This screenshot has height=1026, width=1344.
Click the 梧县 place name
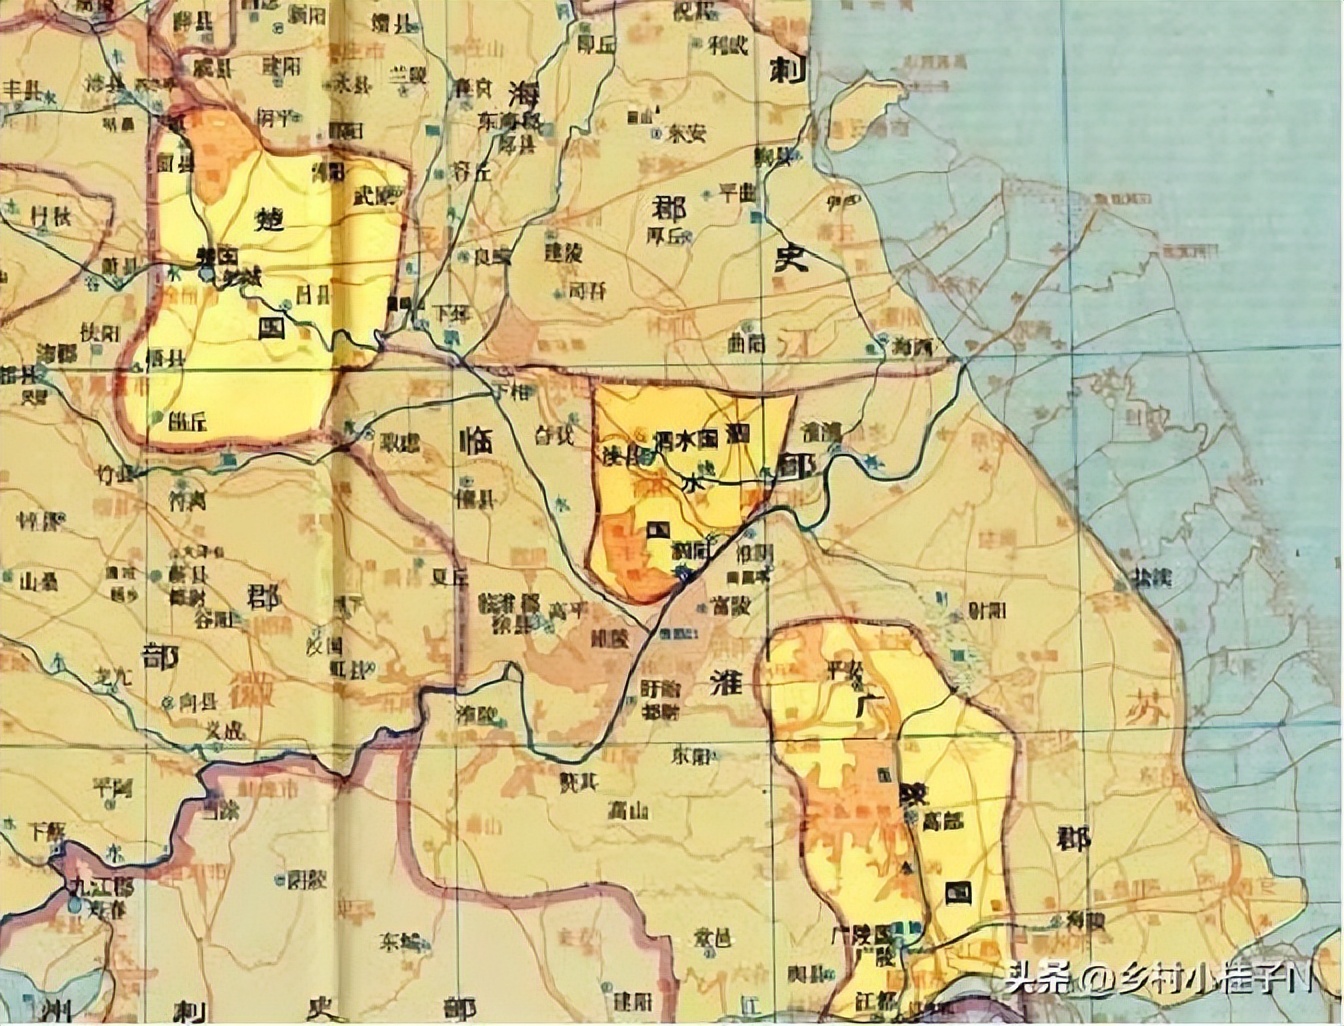click(x=165, y=360)
